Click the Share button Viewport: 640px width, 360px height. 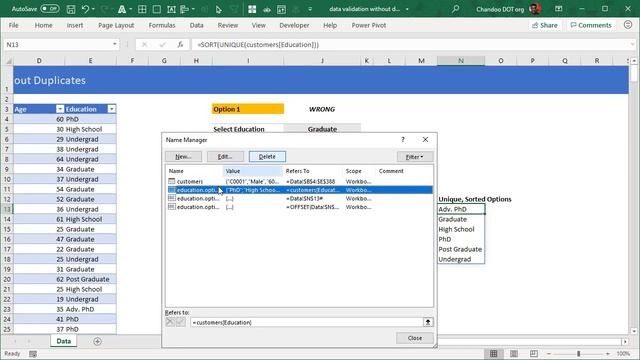544,25
